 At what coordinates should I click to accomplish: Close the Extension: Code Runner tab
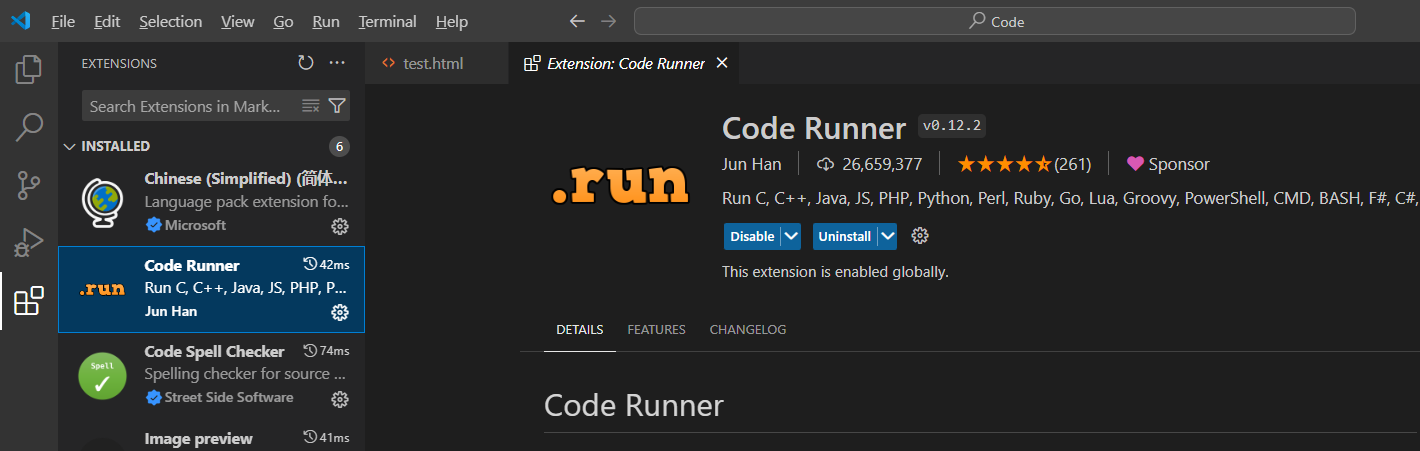pyautogui.click(x=722, y=63)
